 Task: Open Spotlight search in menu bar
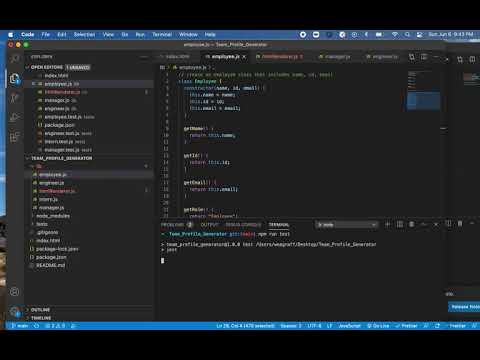(407, 34)
